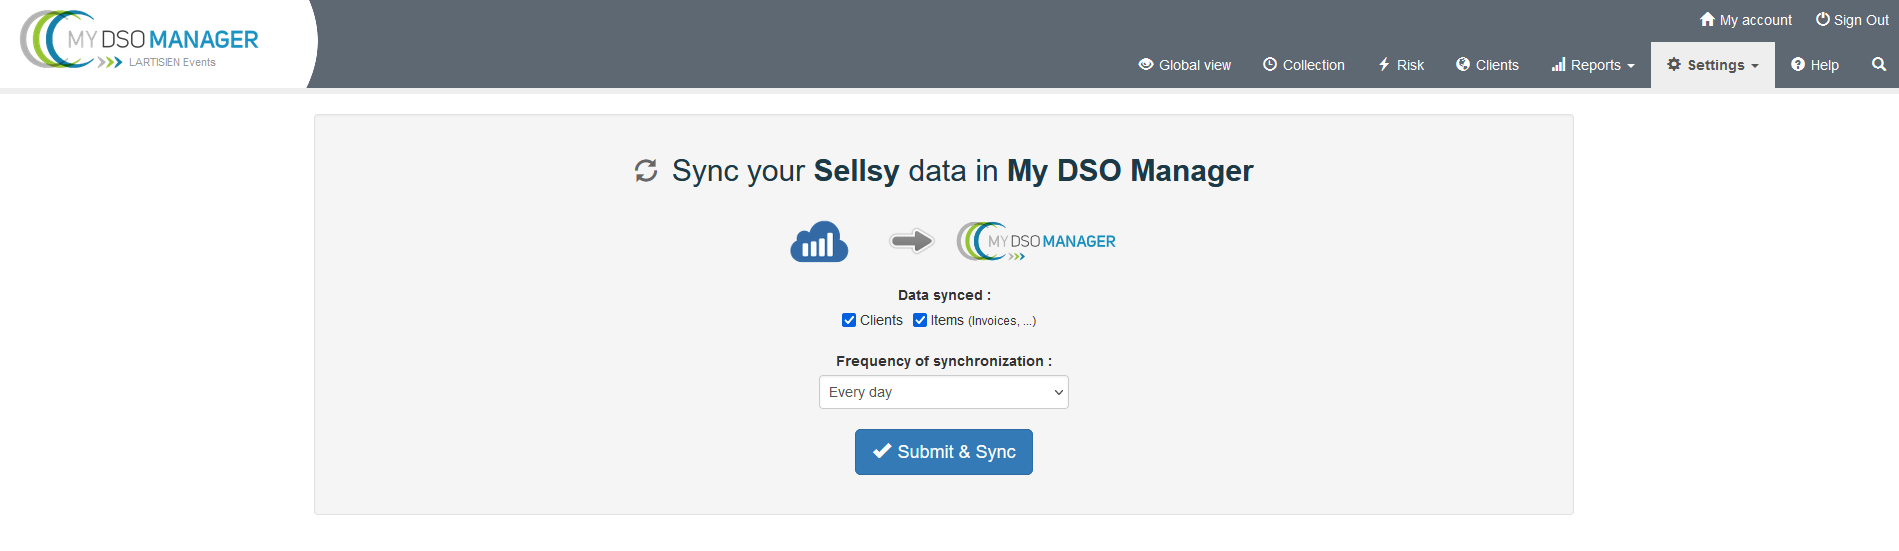The width and height of the screenshot is (1899, 551).
Task: Click the Sellsy cloud chart icon
Action: (x=819, y=242)
